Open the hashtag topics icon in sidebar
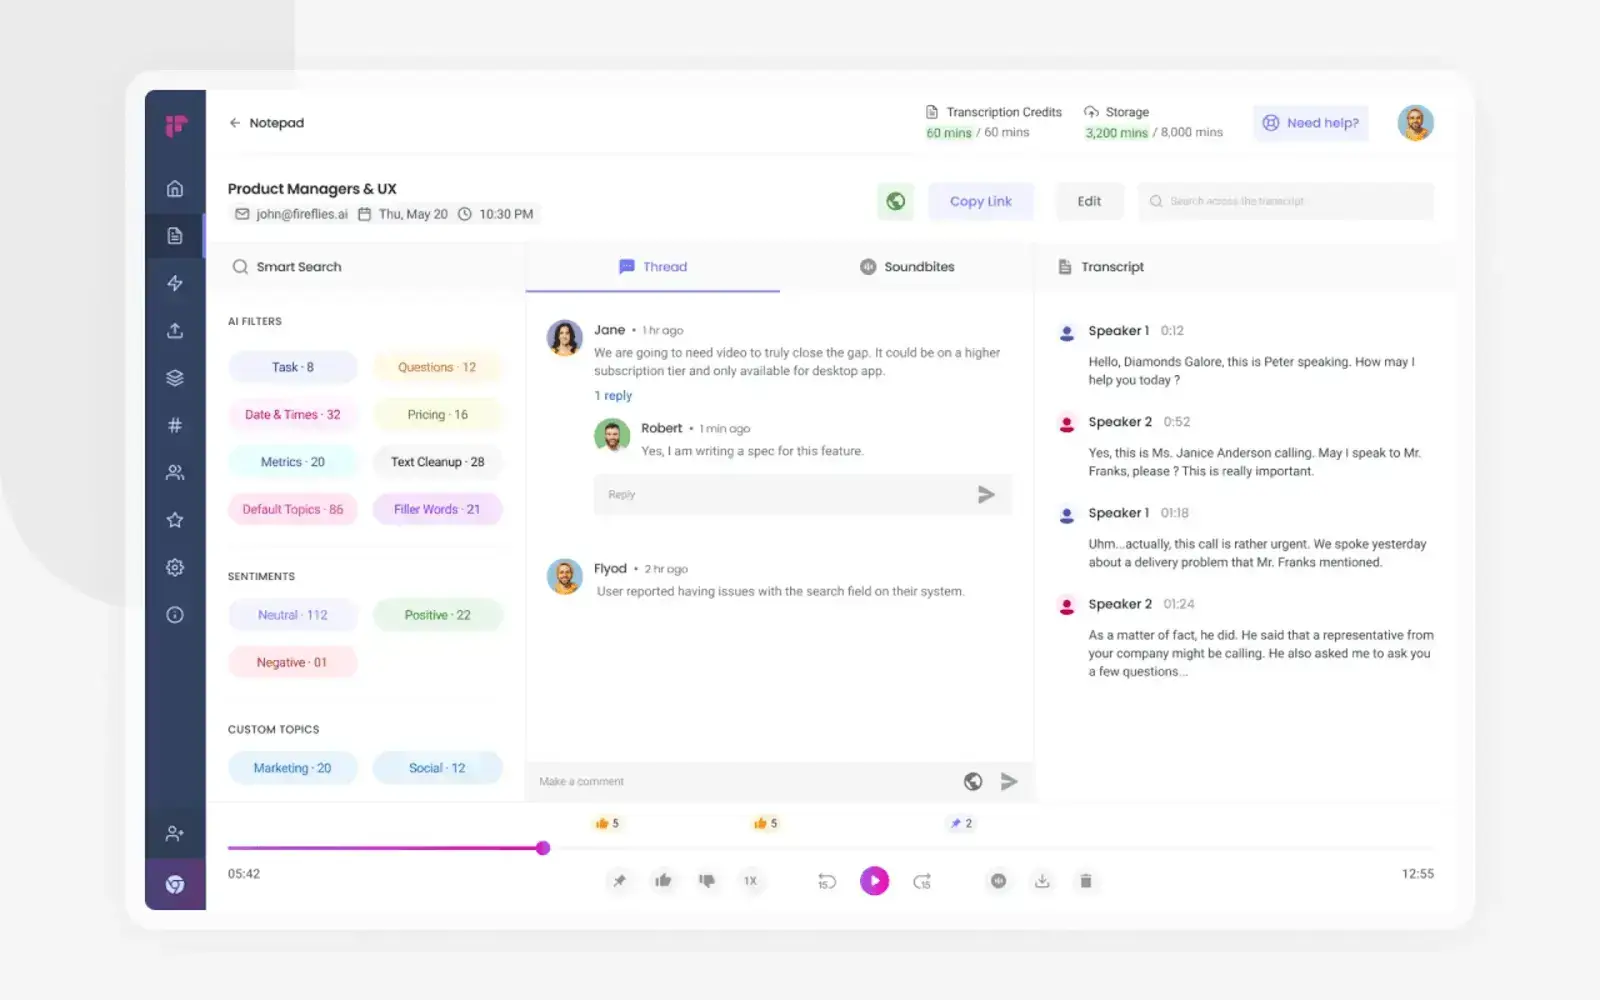This screenshot has width=1600, height=1000. (x=175, y=425)
